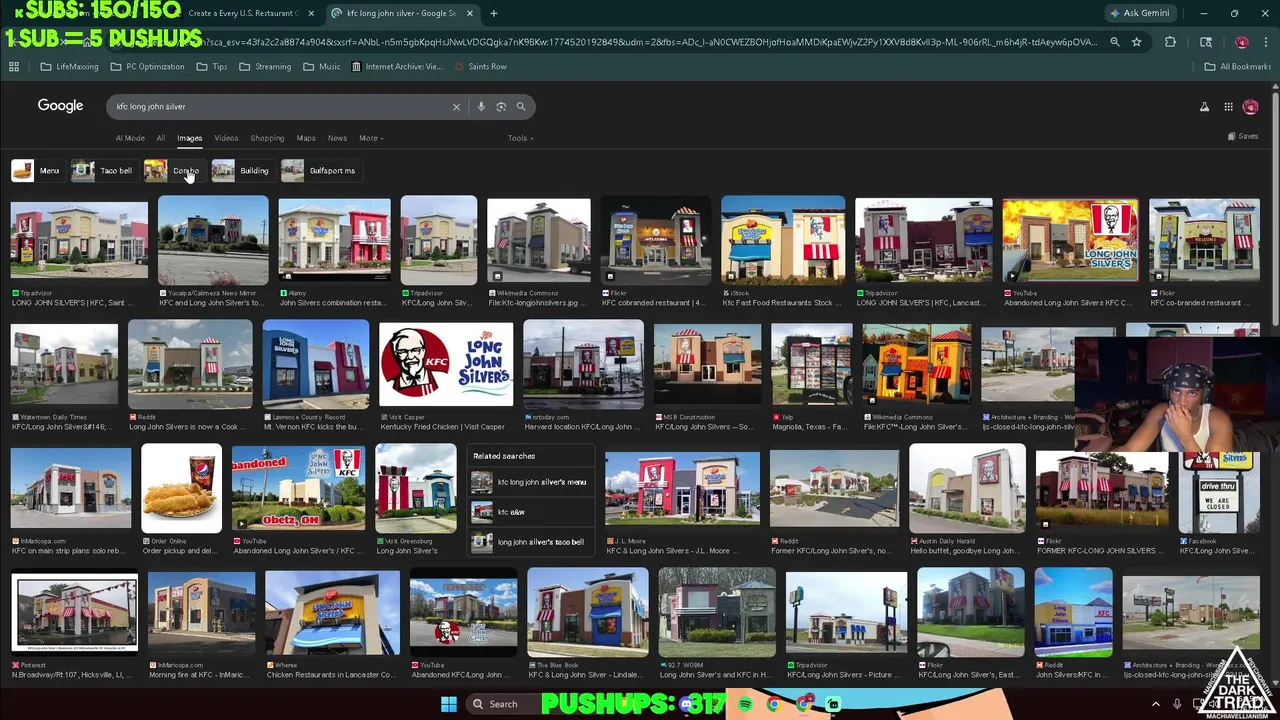Open the PC Optimization bookmark folder

[x=147, y=67]
